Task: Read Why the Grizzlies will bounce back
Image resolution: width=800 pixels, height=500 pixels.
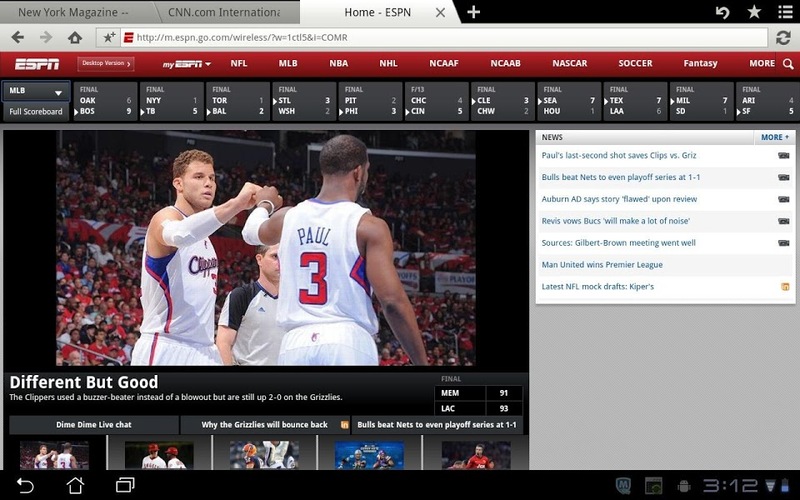Action: pyautogui.click(x=264, y=424)
